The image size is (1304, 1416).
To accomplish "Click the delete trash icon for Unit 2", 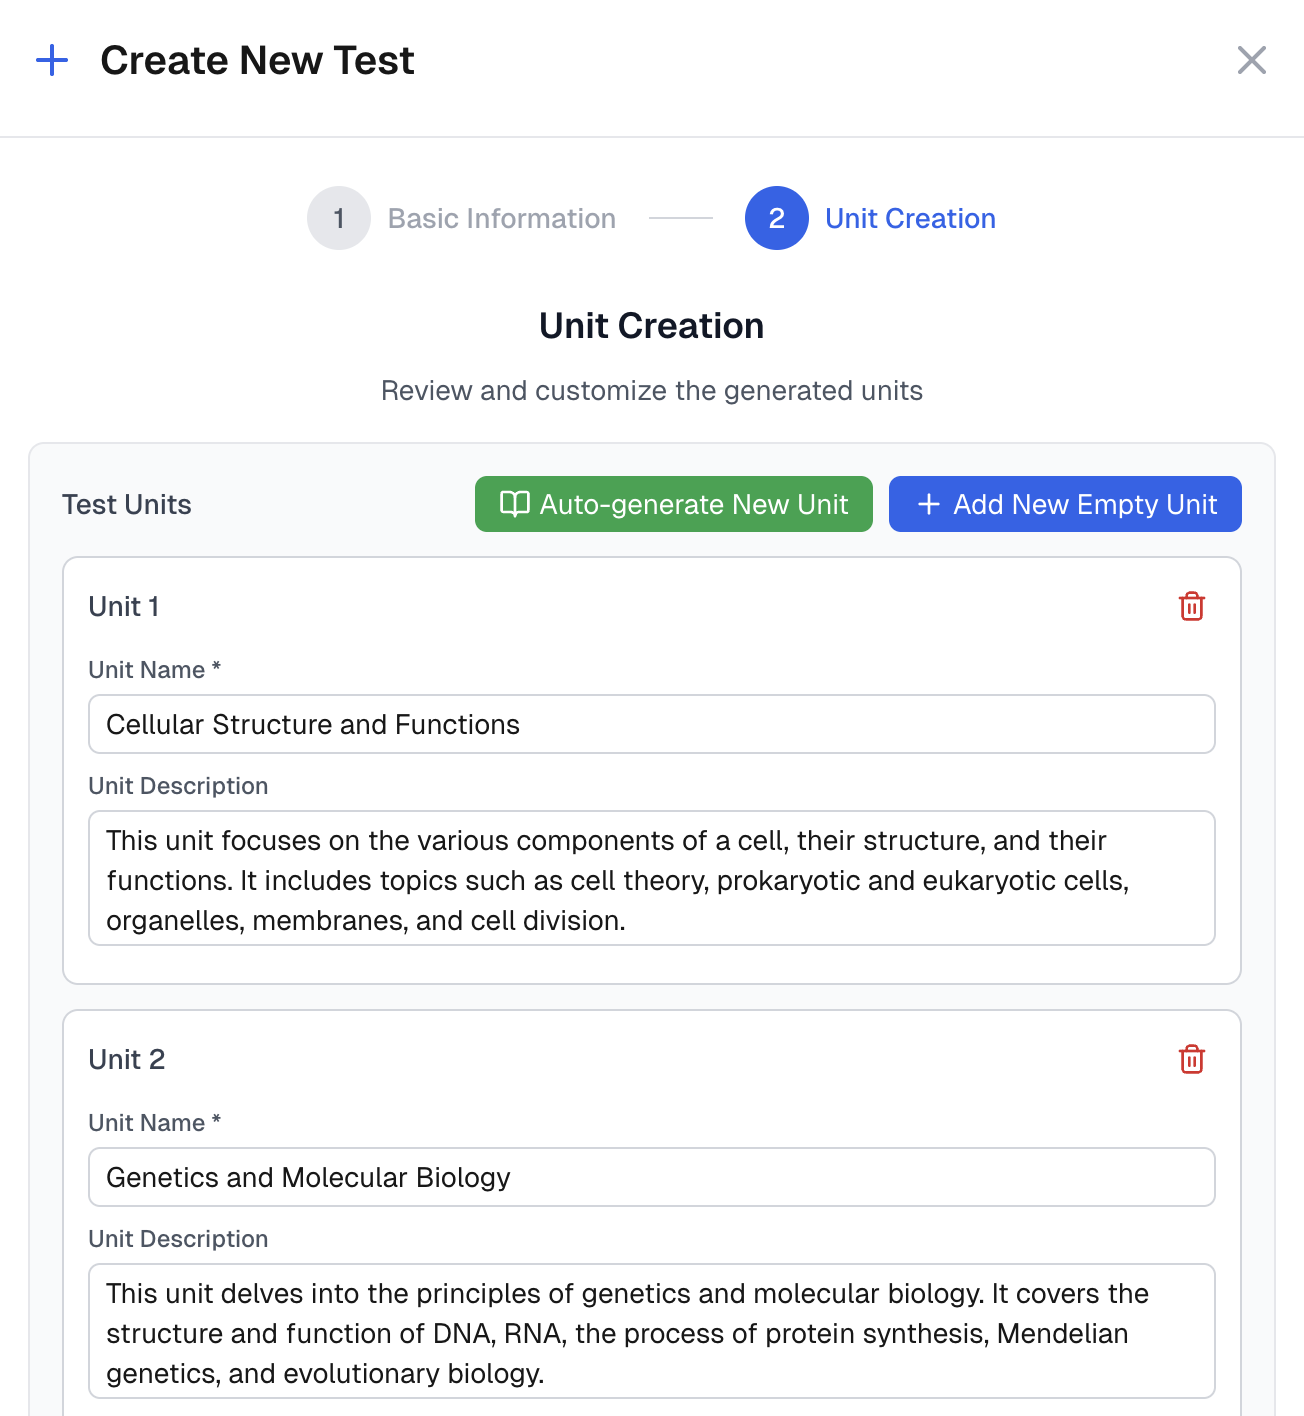I will click(1191, 1060).
